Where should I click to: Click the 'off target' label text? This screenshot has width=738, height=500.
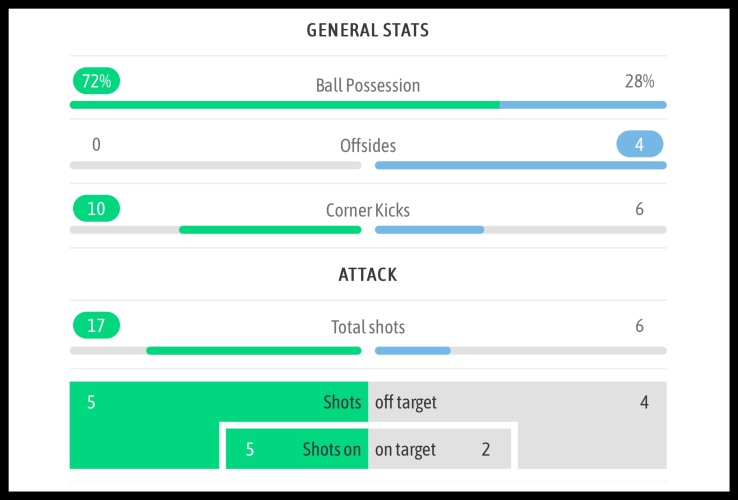point(406,403)
